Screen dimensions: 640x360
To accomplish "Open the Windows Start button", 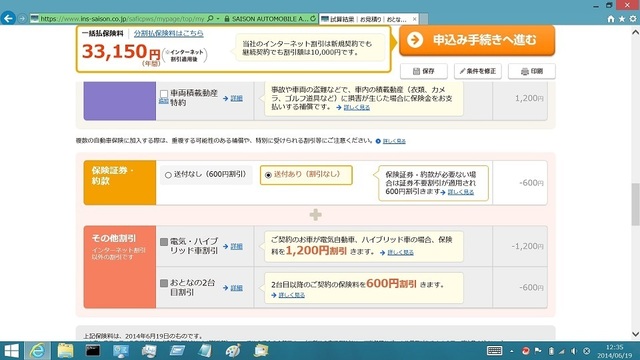I will click(11, 351).
